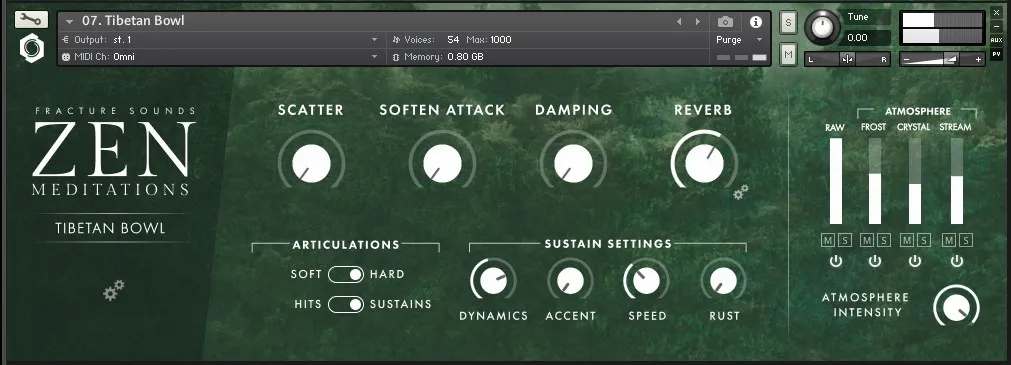Image resolution: width=1011 pixels, height=365 pixels.
Task: Click the Fracture Sounds hexagon logo icon
Action: 31,48
